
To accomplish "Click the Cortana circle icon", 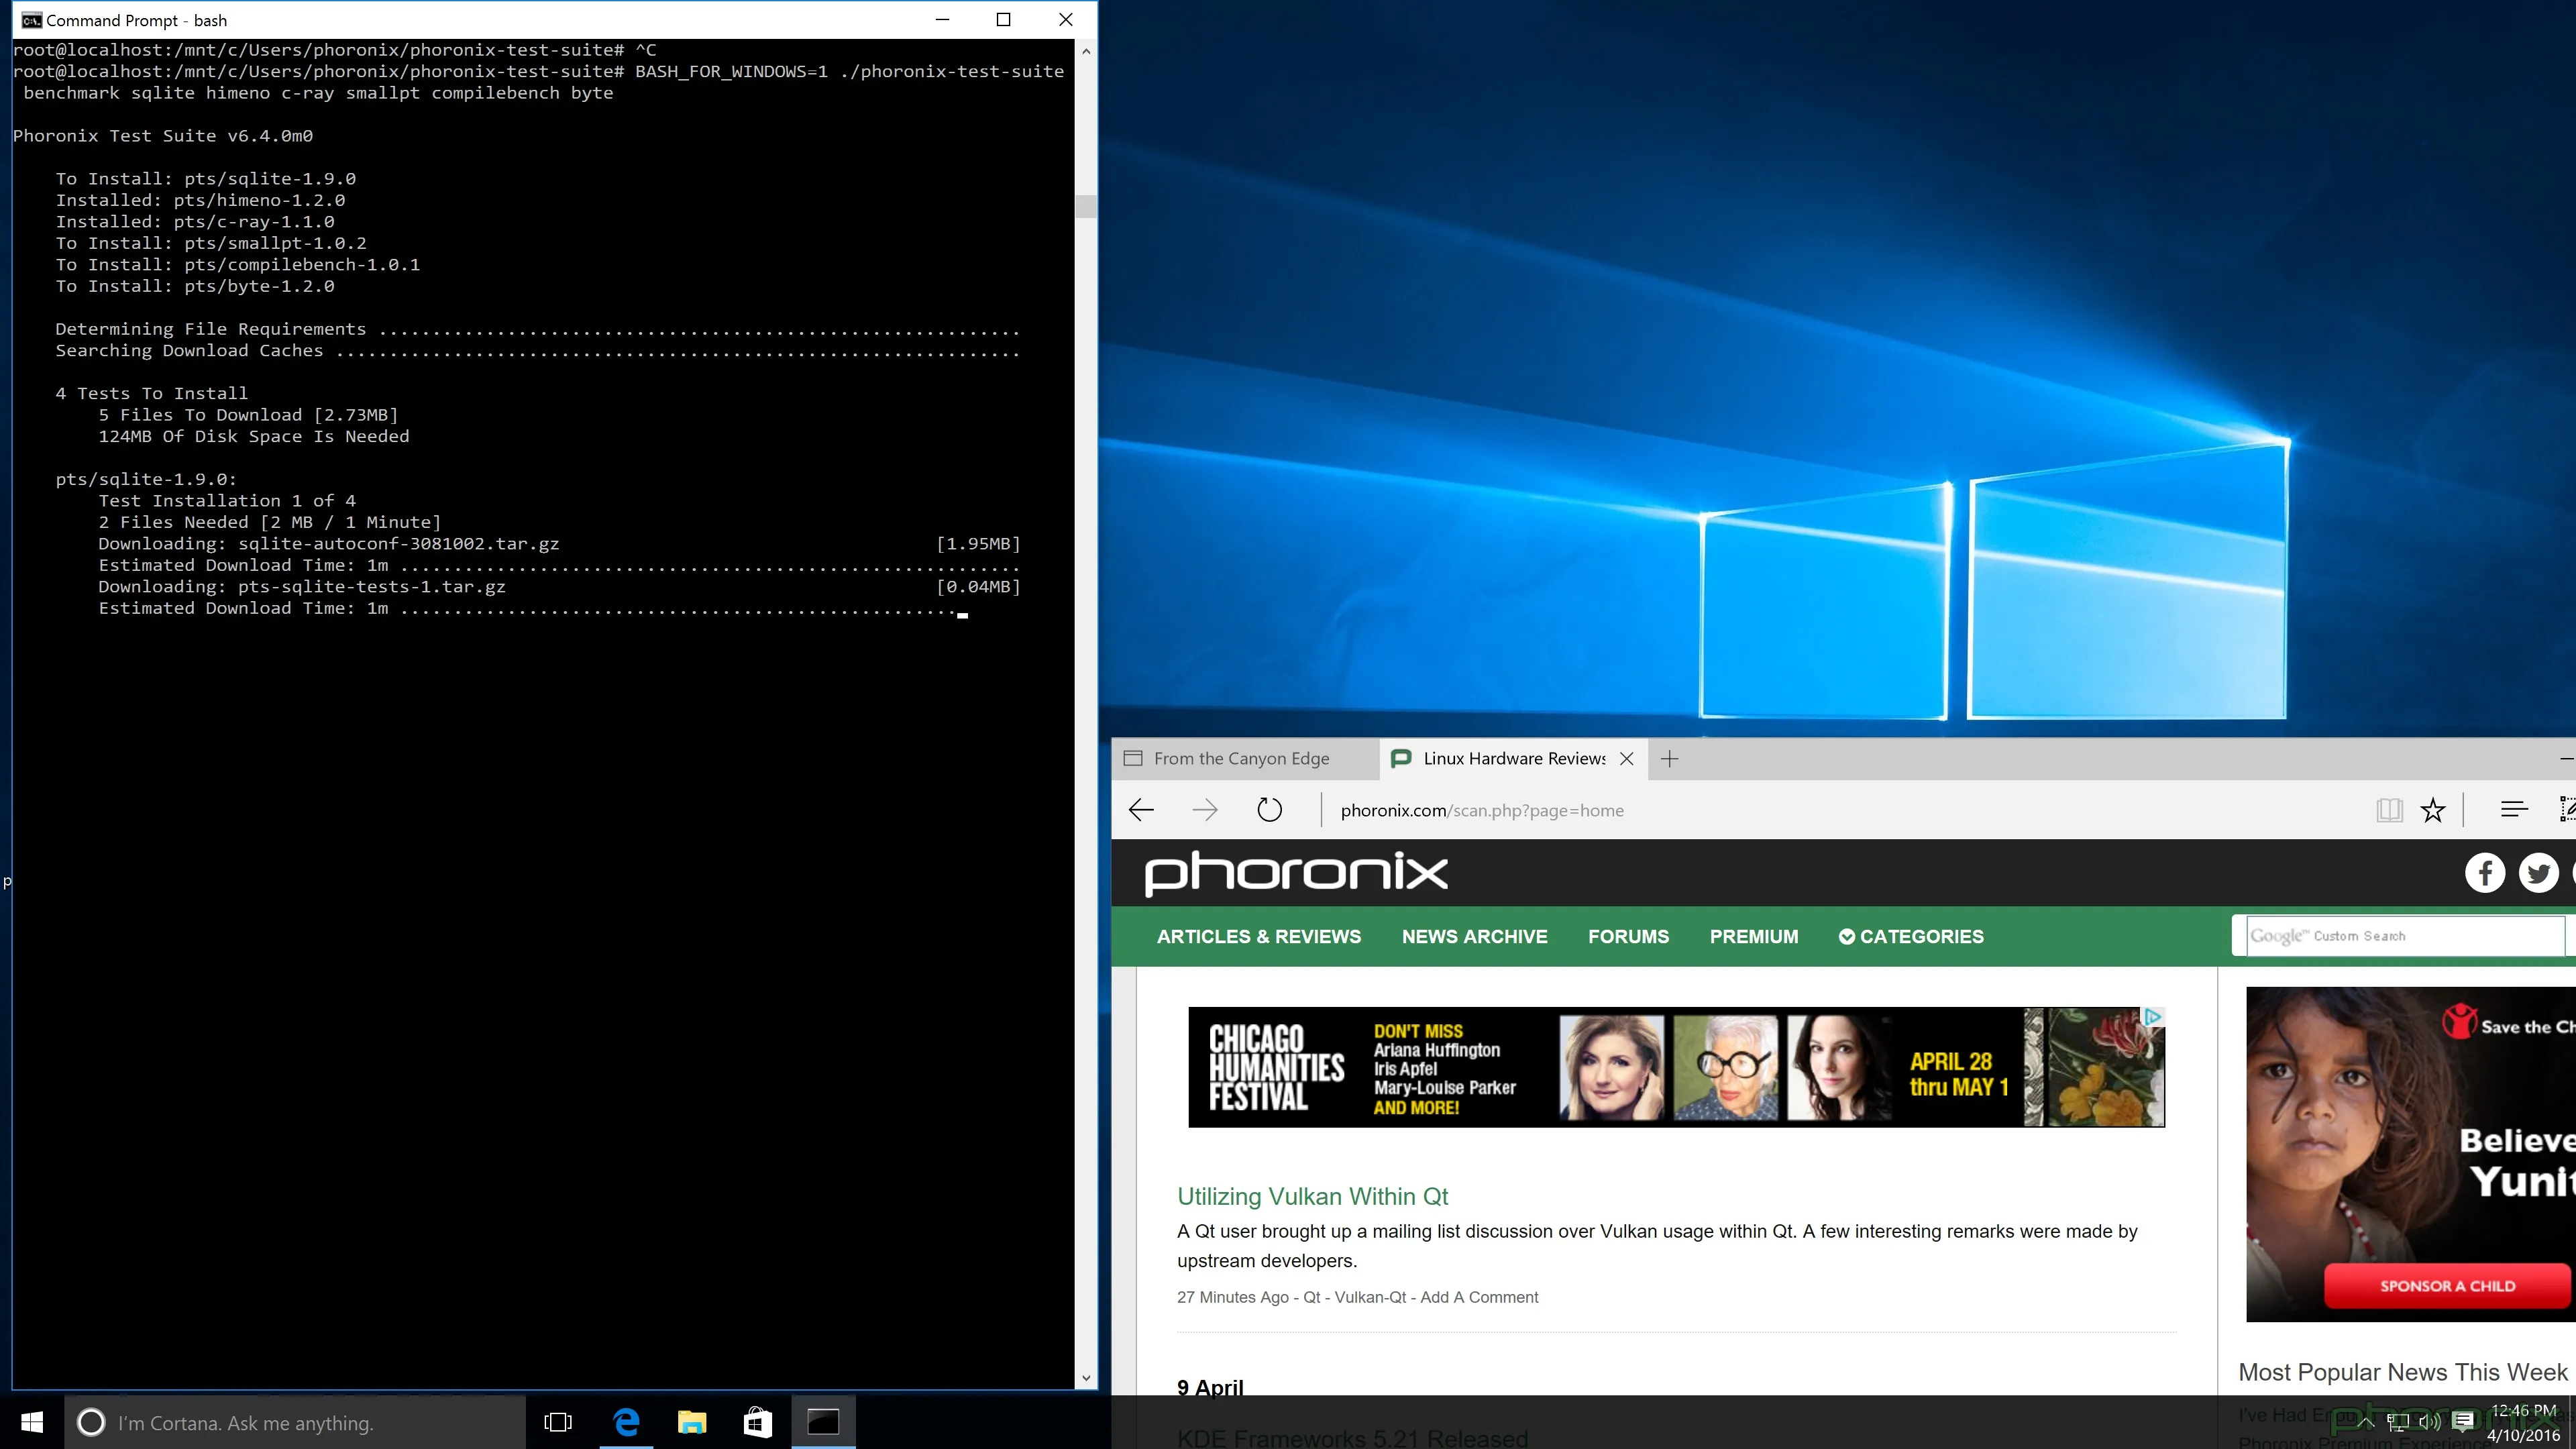I will pyautogui.click(x=91, y=1422).
